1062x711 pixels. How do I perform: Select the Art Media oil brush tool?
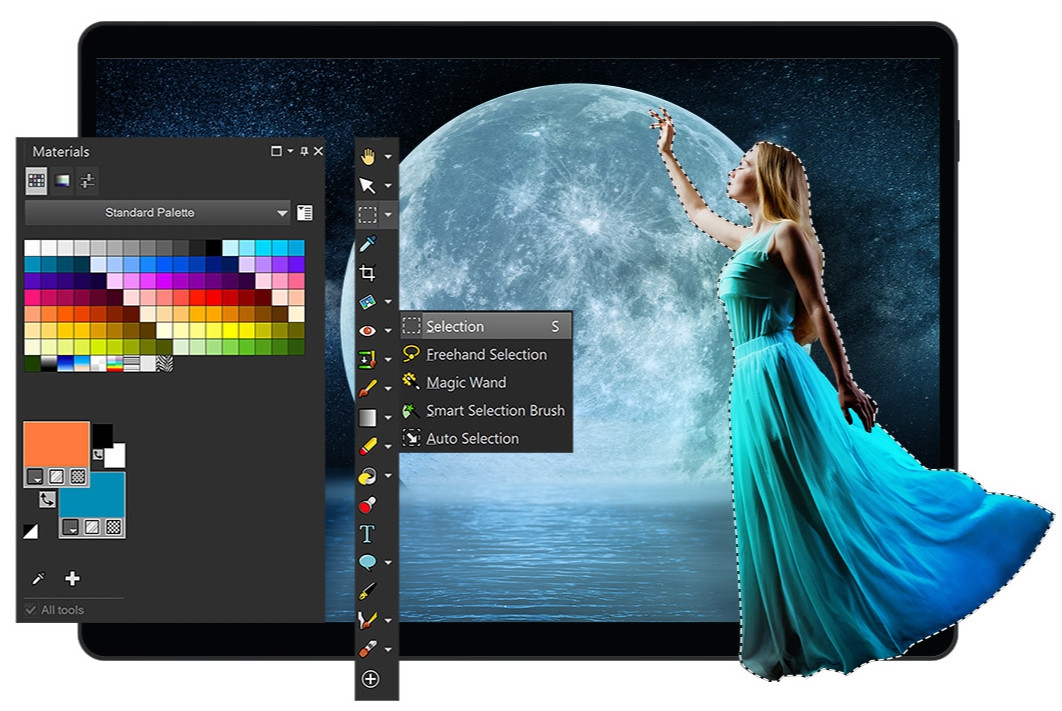tap(368, 620)
